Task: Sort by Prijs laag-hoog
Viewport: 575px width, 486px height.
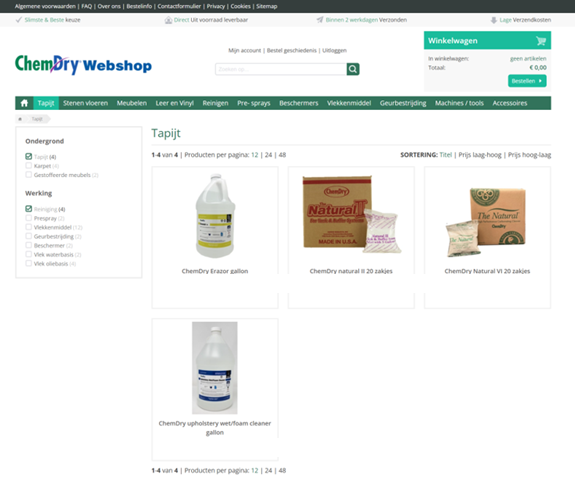Action: 480,155
